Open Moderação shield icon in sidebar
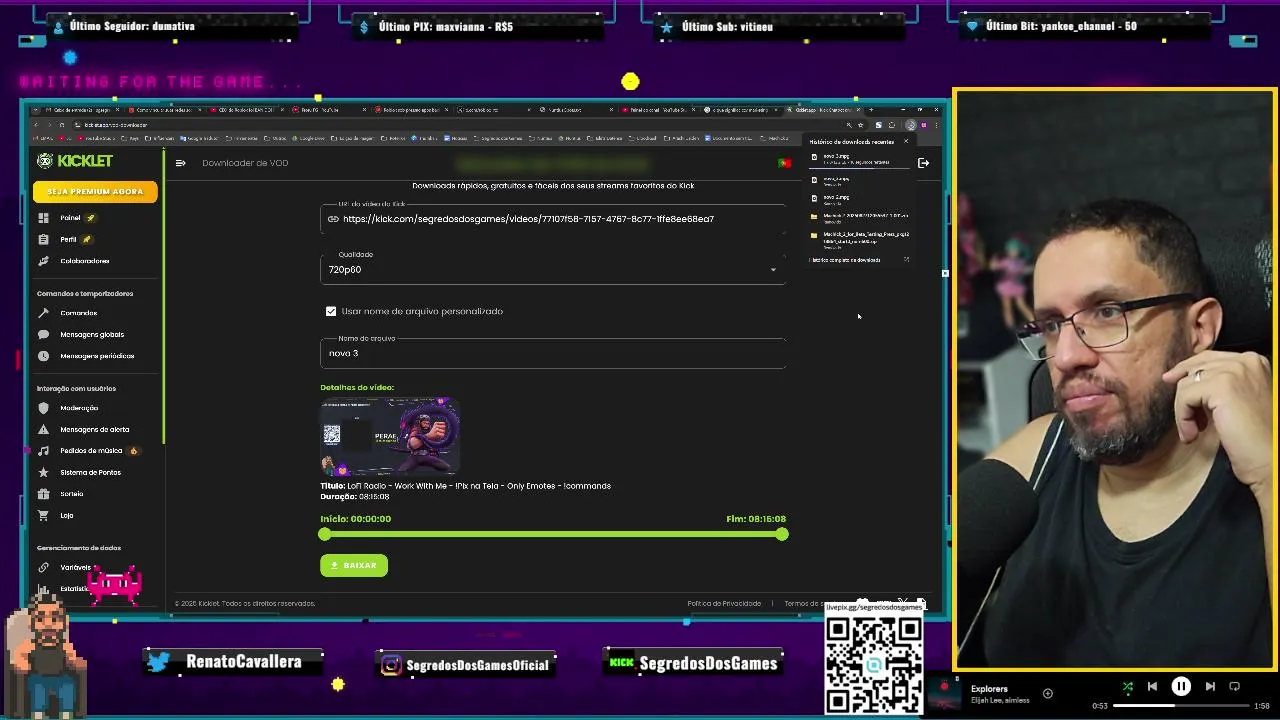Viewport: 1280px width, 720px height. 43,408
